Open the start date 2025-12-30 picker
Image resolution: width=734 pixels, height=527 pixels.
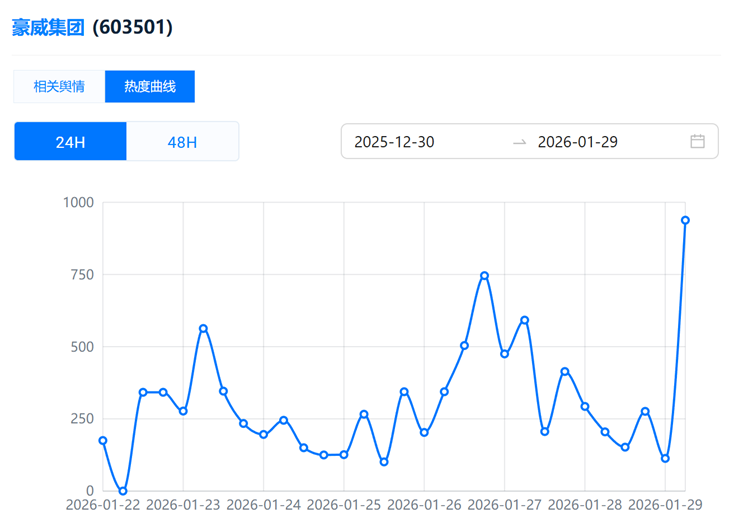pos(395,142)
